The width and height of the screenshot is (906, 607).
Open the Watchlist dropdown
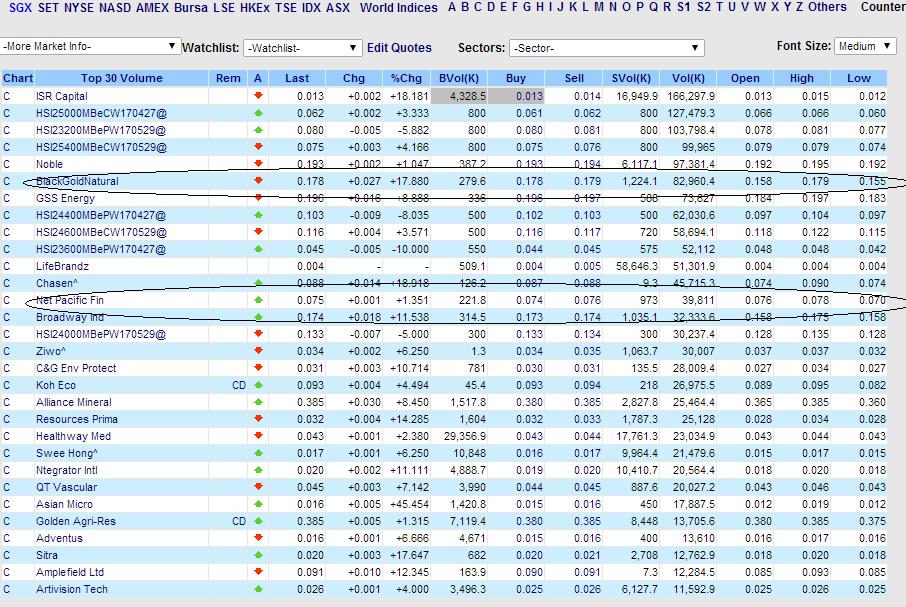tap(302, 48)
